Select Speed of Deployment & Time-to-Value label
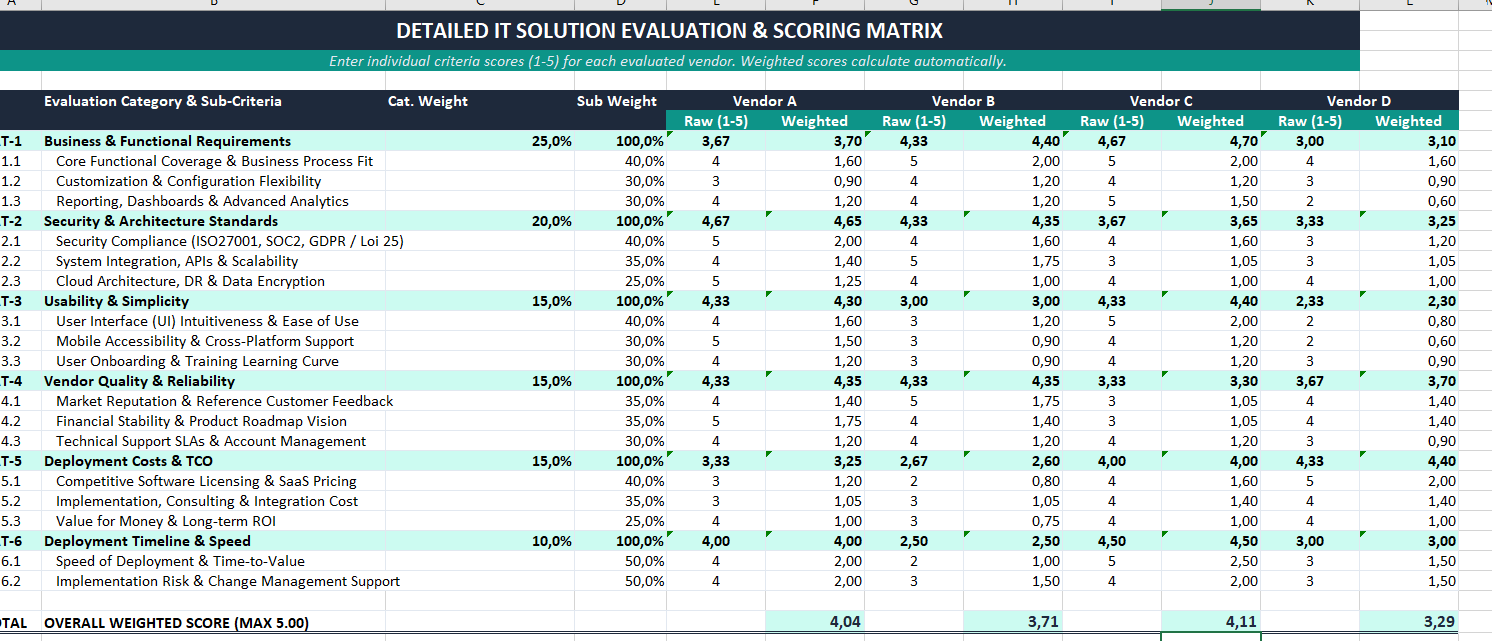Image resolution: width=1492 pixels, height=641 pixels. pos(180,561)
